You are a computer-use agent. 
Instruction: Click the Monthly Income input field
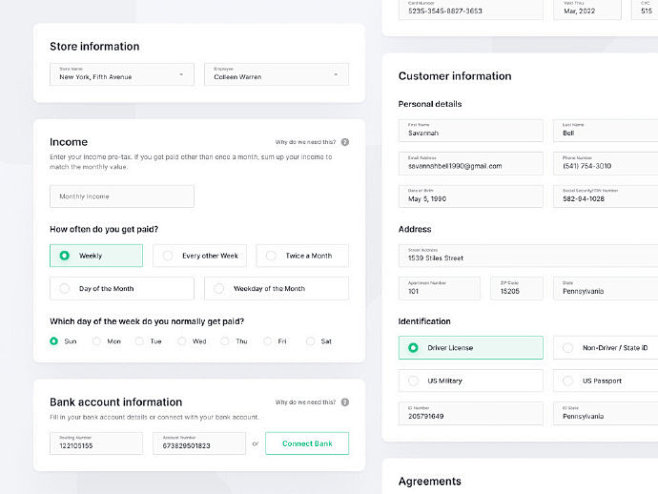tap(122, 197)
